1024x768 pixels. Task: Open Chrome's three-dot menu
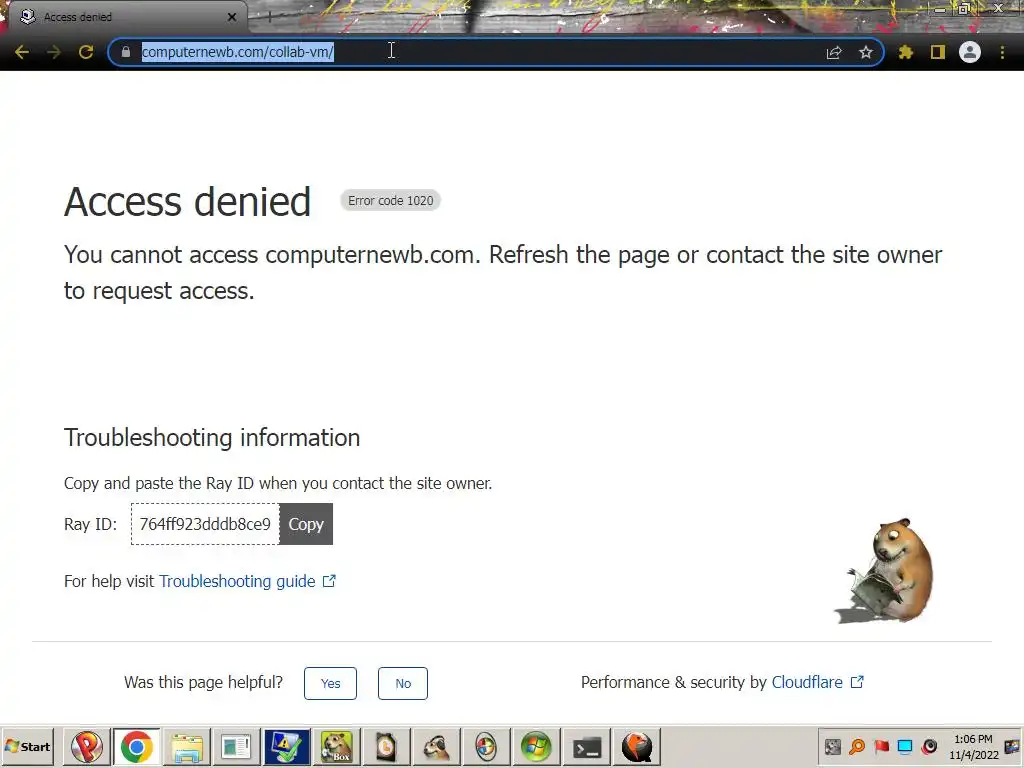(x=1002, y=52)
